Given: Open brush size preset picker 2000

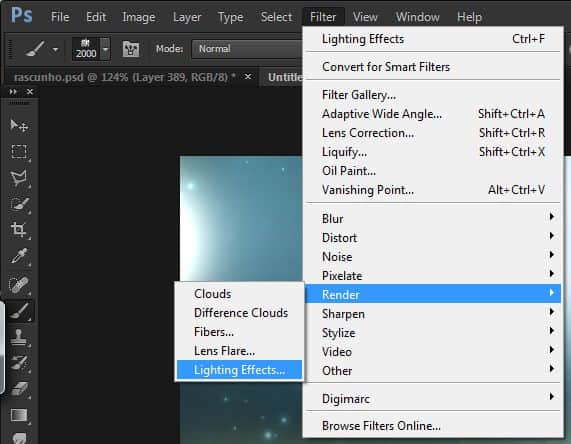Looking at the screenshot, I should point(91,49).
